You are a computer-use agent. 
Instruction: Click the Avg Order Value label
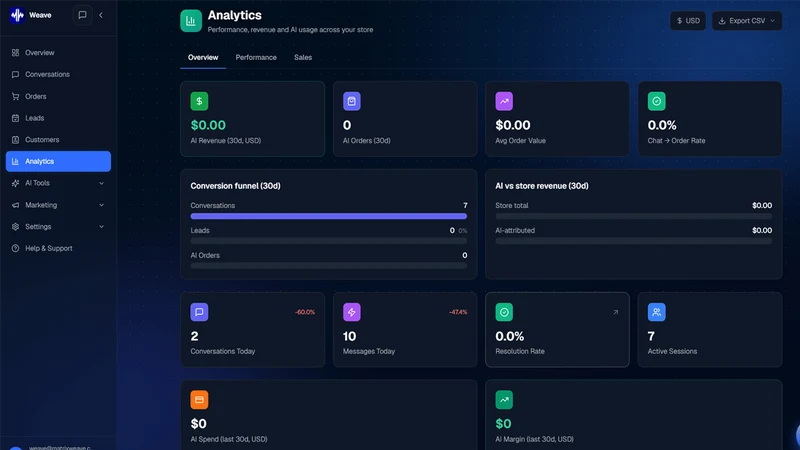(520, 140)
